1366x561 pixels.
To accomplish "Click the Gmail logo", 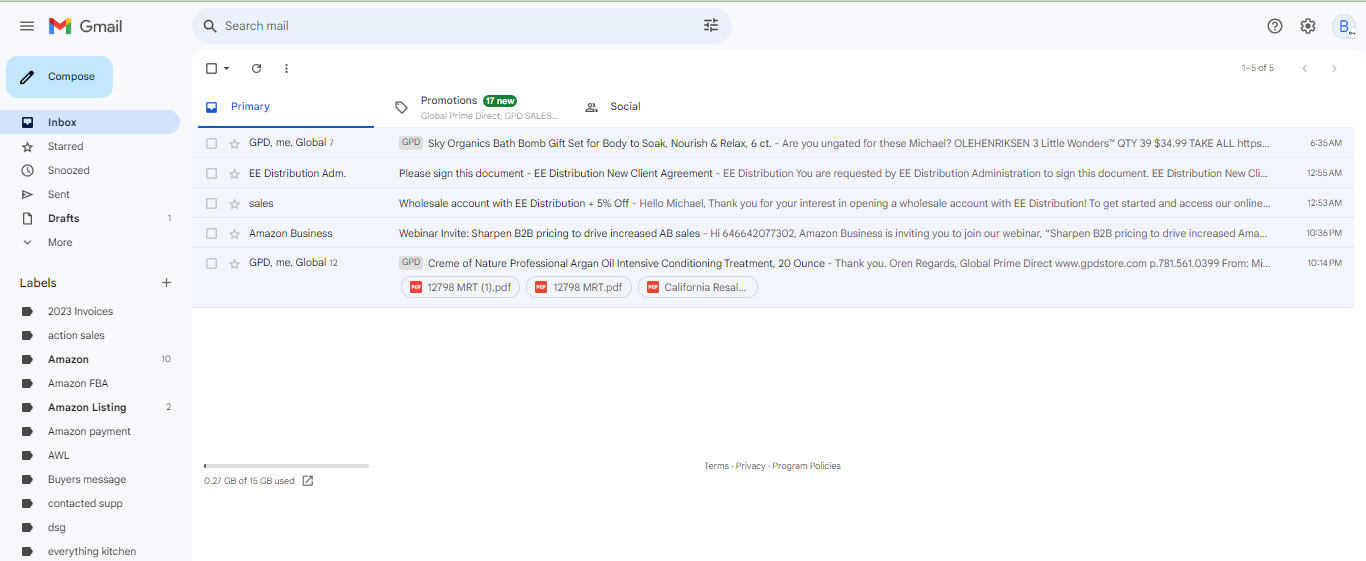I will coord(86,26).
